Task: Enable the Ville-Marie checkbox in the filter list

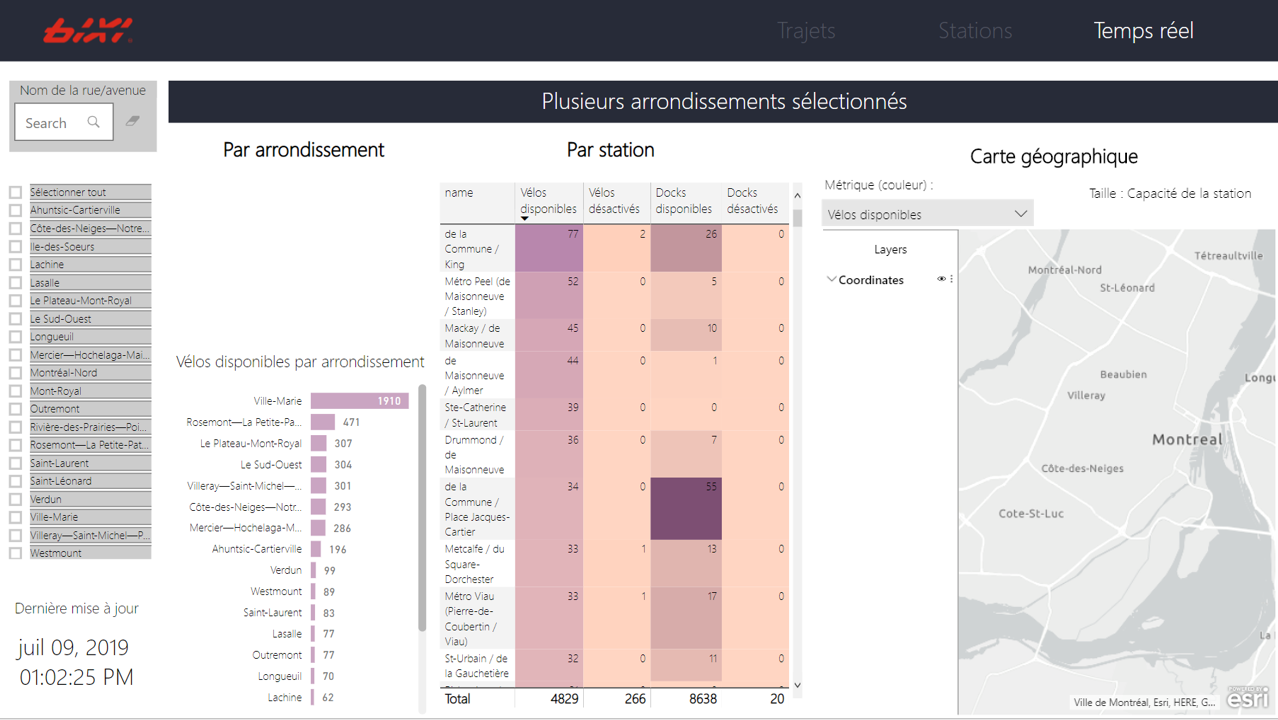Action: click(15, 517)
